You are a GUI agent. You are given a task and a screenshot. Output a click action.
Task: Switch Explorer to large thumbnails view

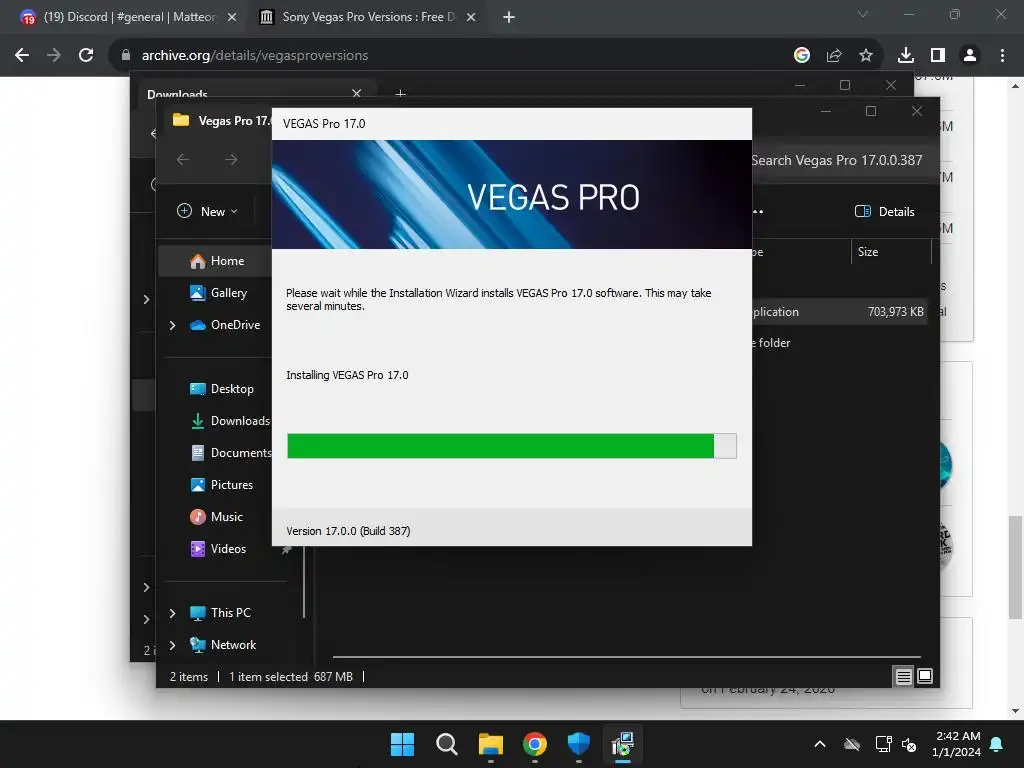(925, 677)
